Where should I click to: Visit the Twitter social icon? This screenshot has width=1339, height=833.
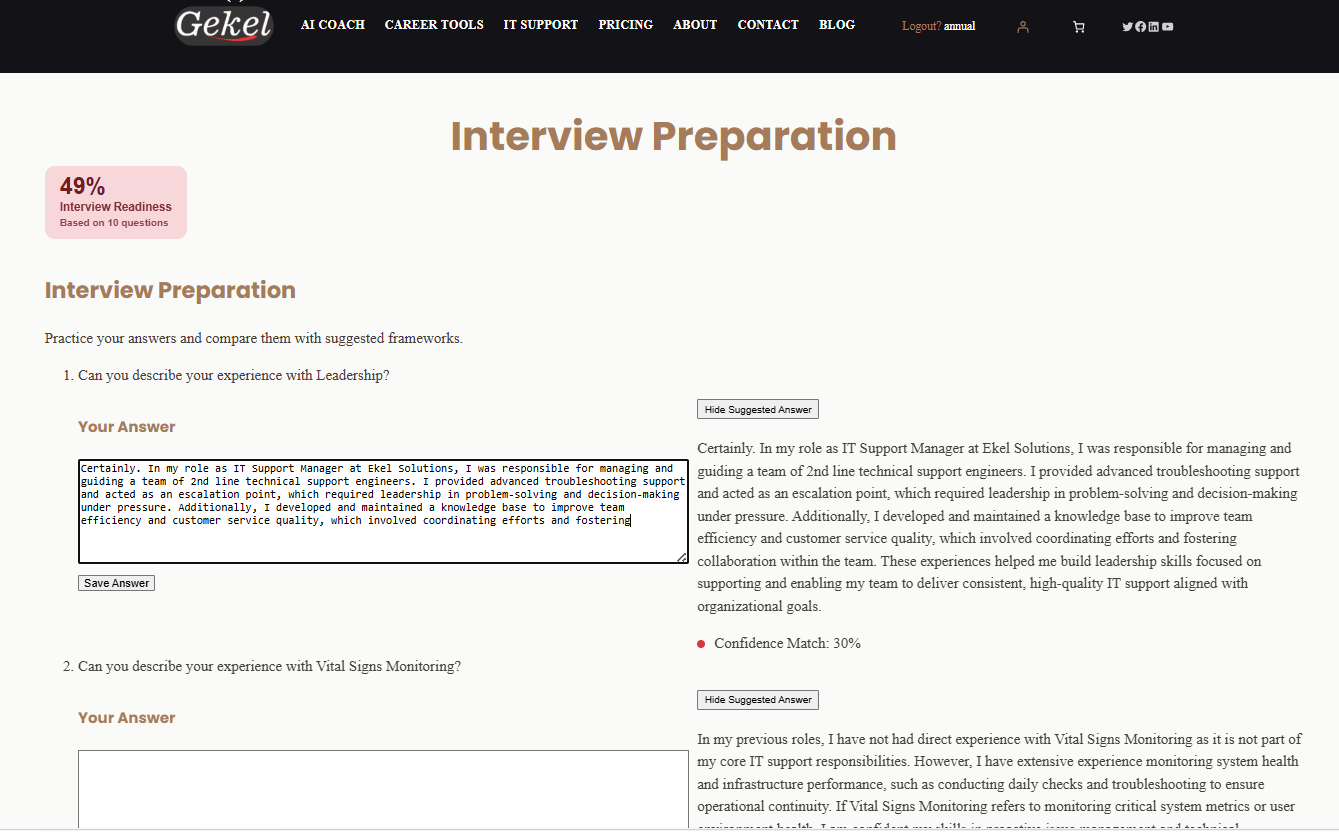pos(1127,27)
